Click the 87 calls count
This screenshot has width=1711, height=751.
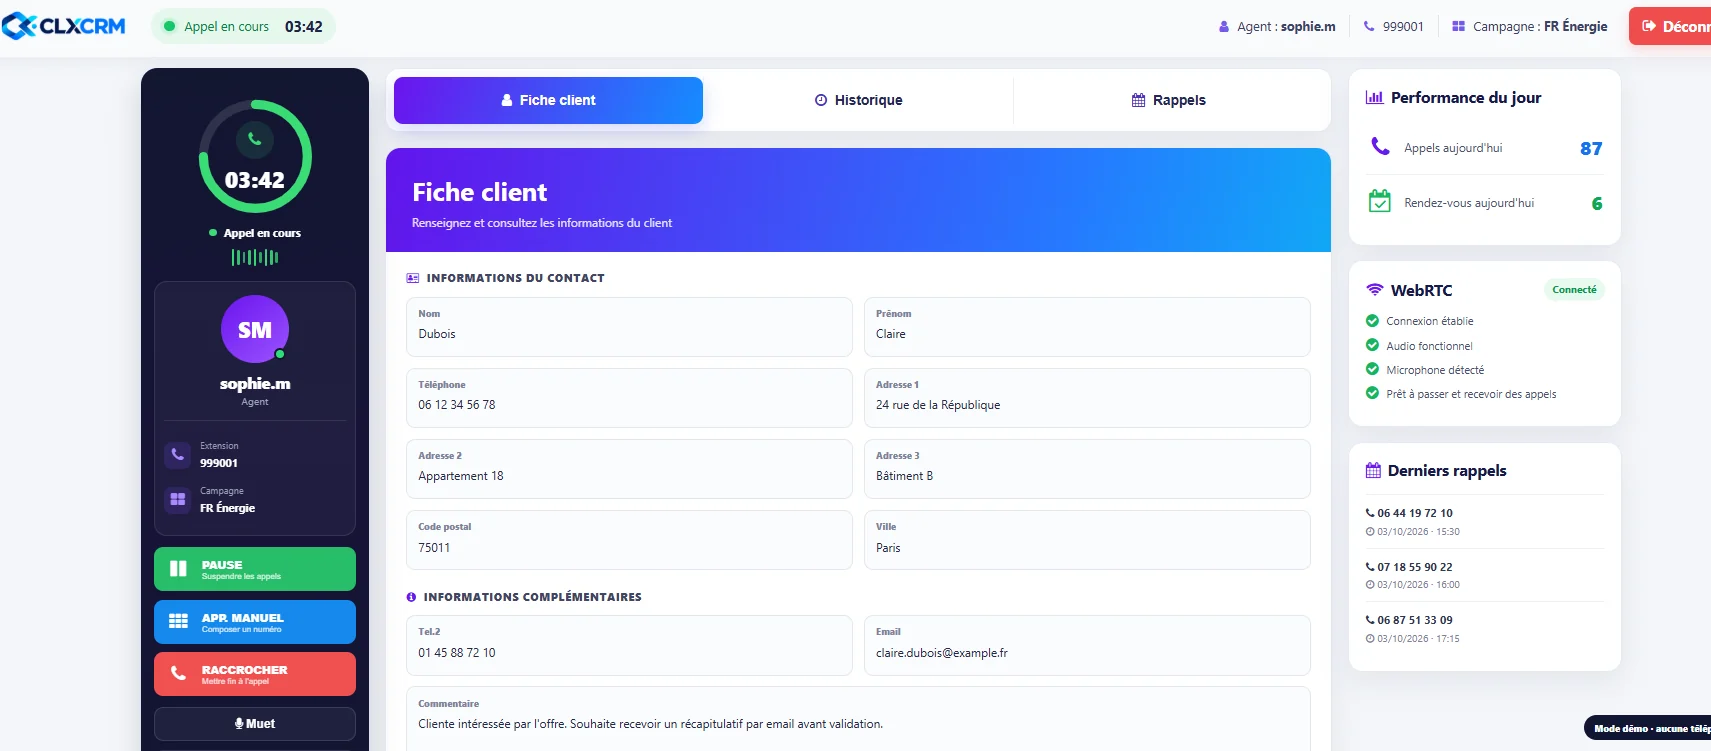(x=1591, y=148)
